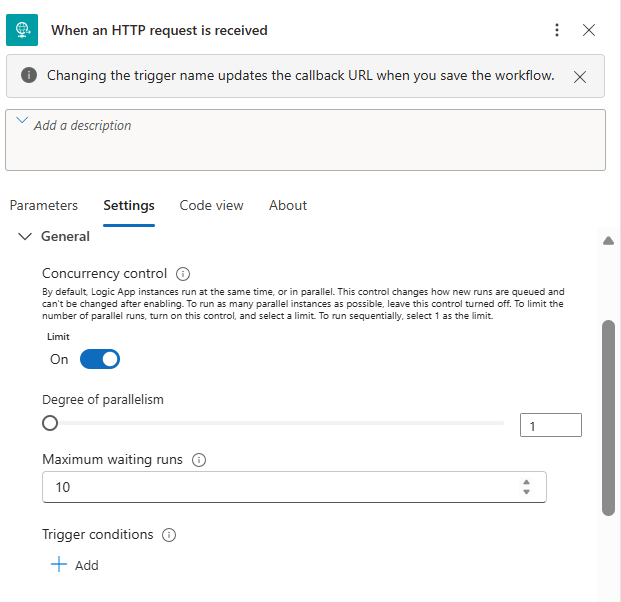
Task: Click the Degree of parallelism slider handle
Action: tap(50, 423)
